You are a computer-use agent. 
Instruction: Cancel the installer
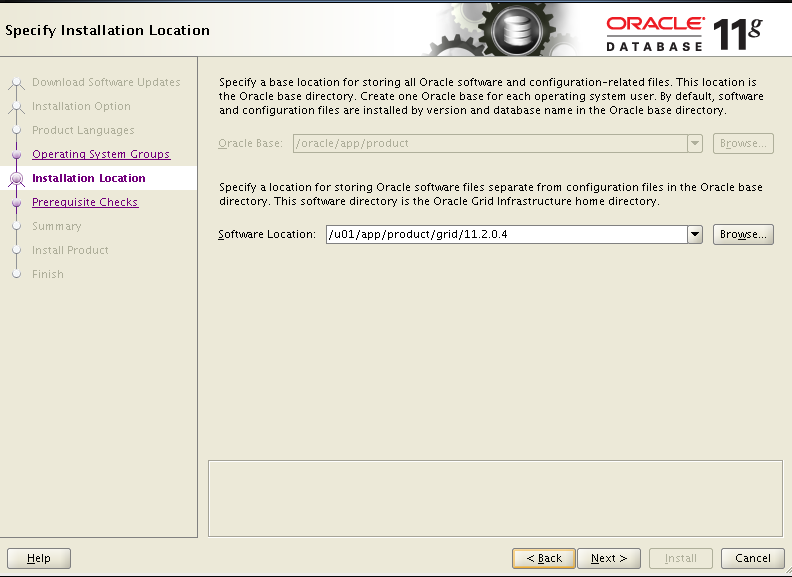[x=753, y=558]
